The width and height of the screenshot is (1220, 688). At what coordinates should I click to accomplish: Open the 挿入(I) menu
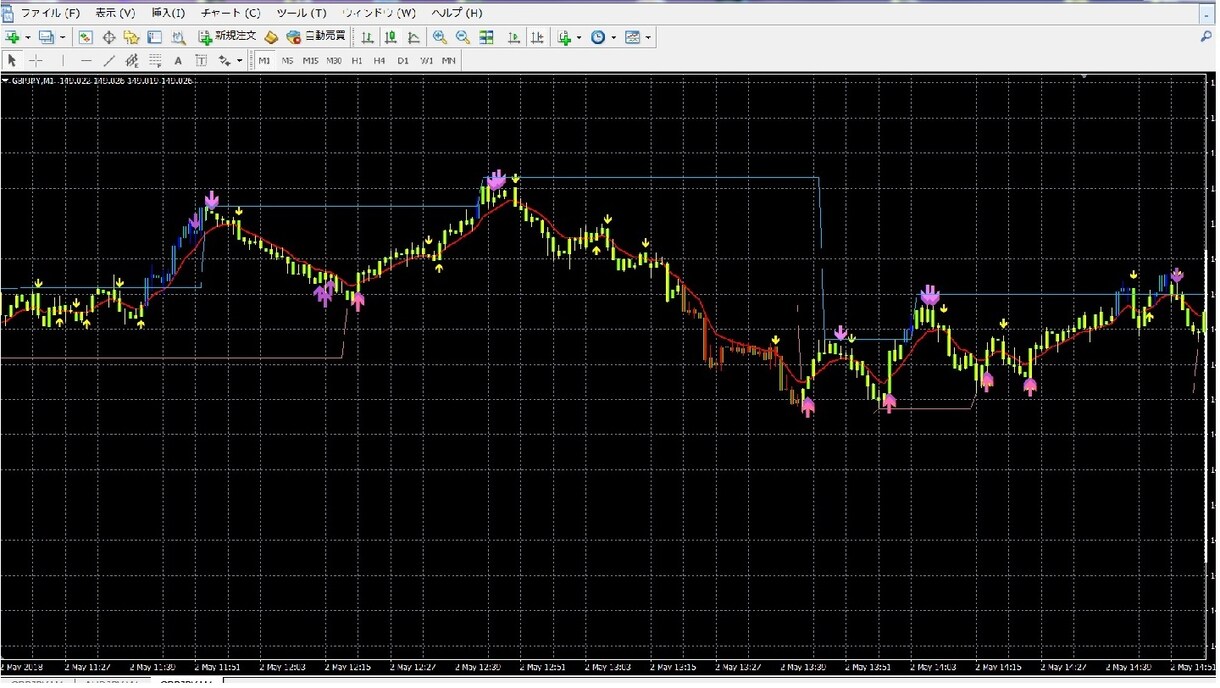168,13
